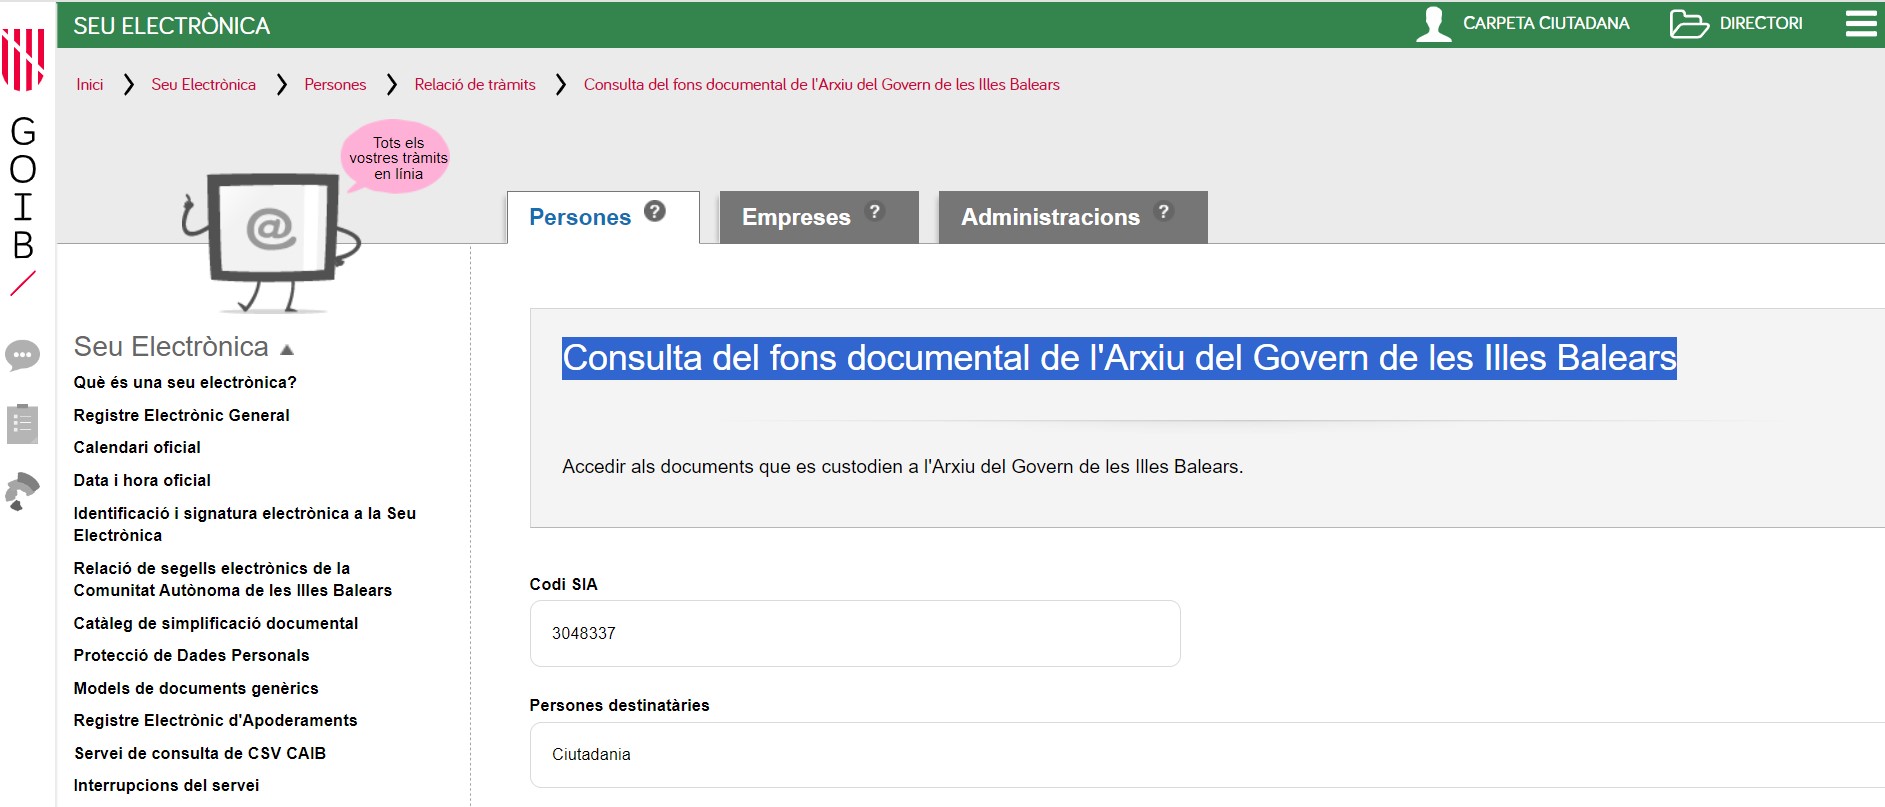The height and width of the screenshot is (807, 1885).
Task: Click the telephone handset icon in sidebar
Action: 22,491
